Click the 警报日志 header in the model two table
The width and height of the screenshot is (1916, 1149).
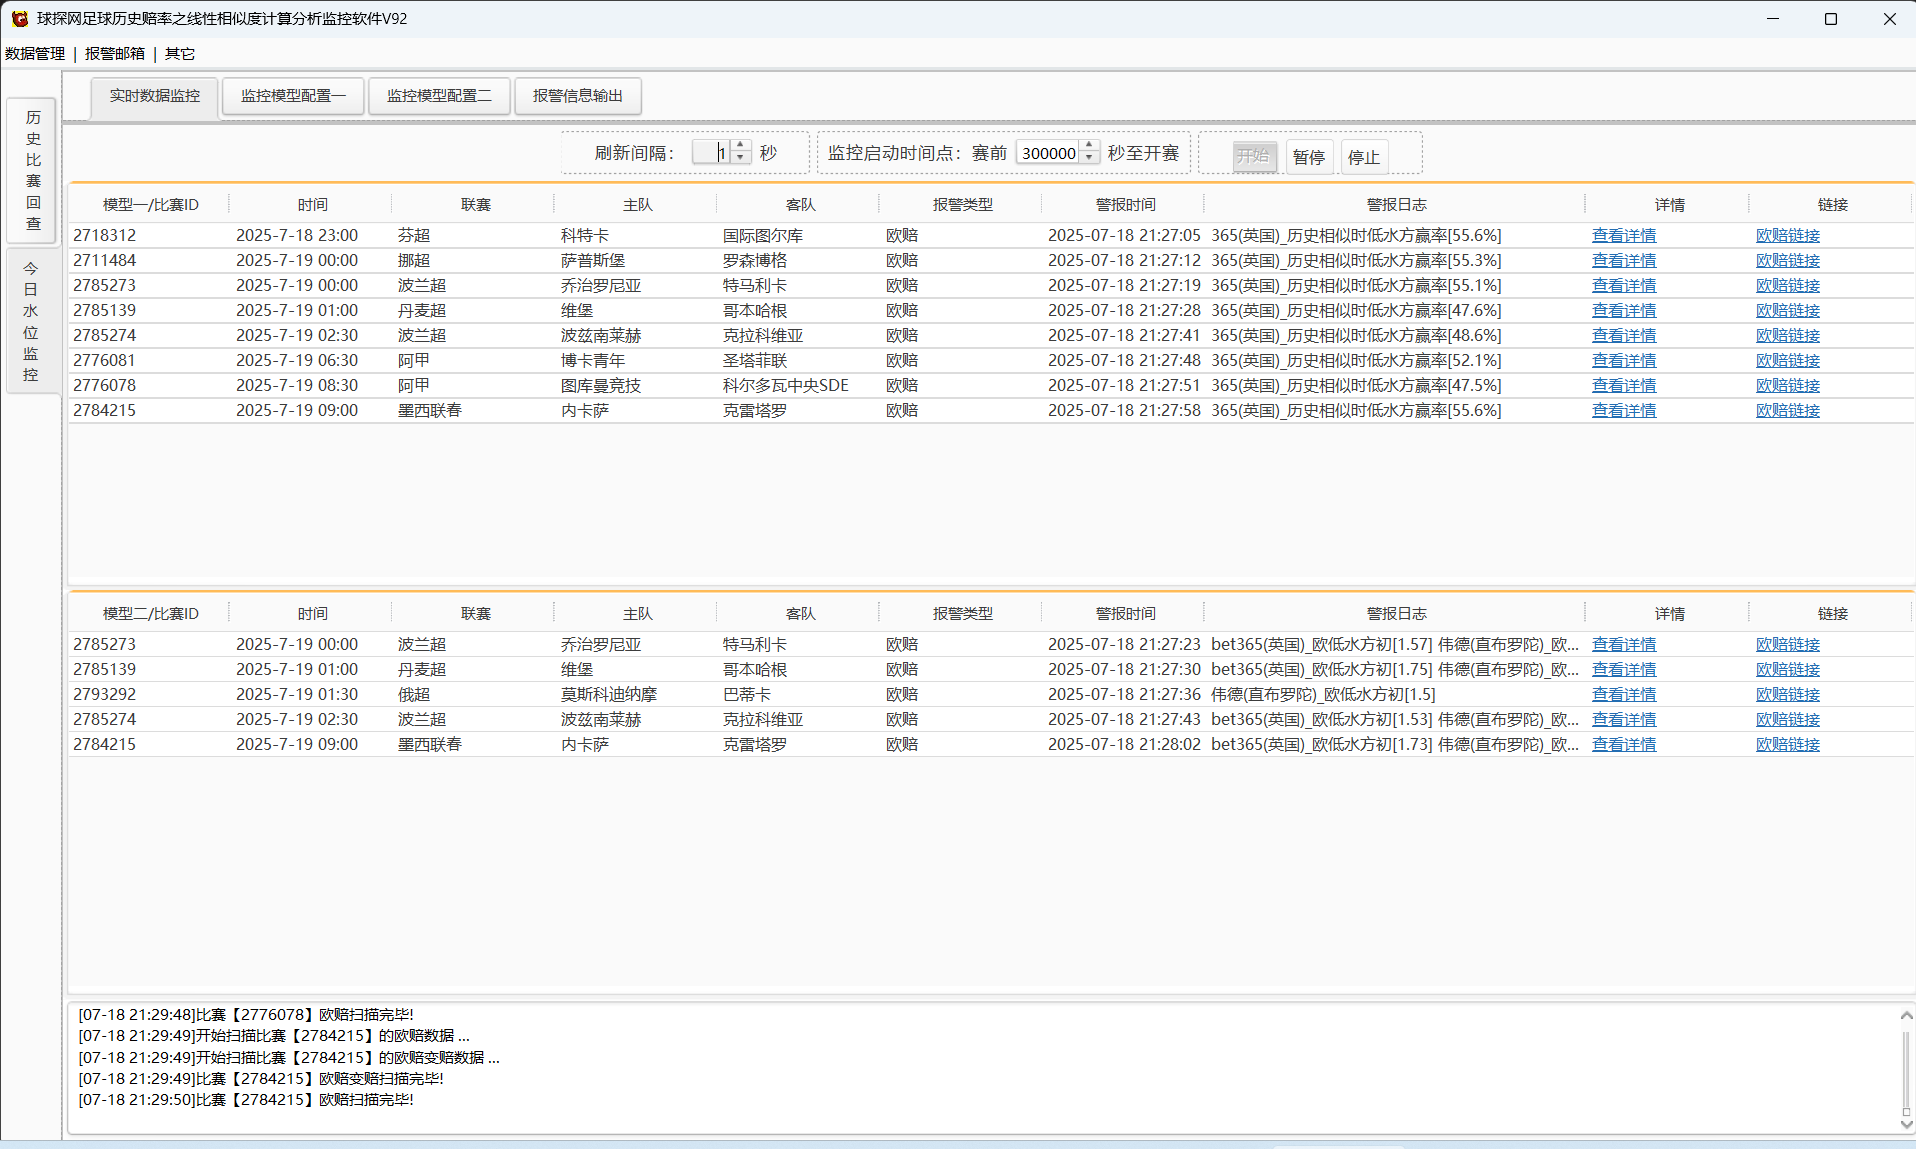point(1396,614)
